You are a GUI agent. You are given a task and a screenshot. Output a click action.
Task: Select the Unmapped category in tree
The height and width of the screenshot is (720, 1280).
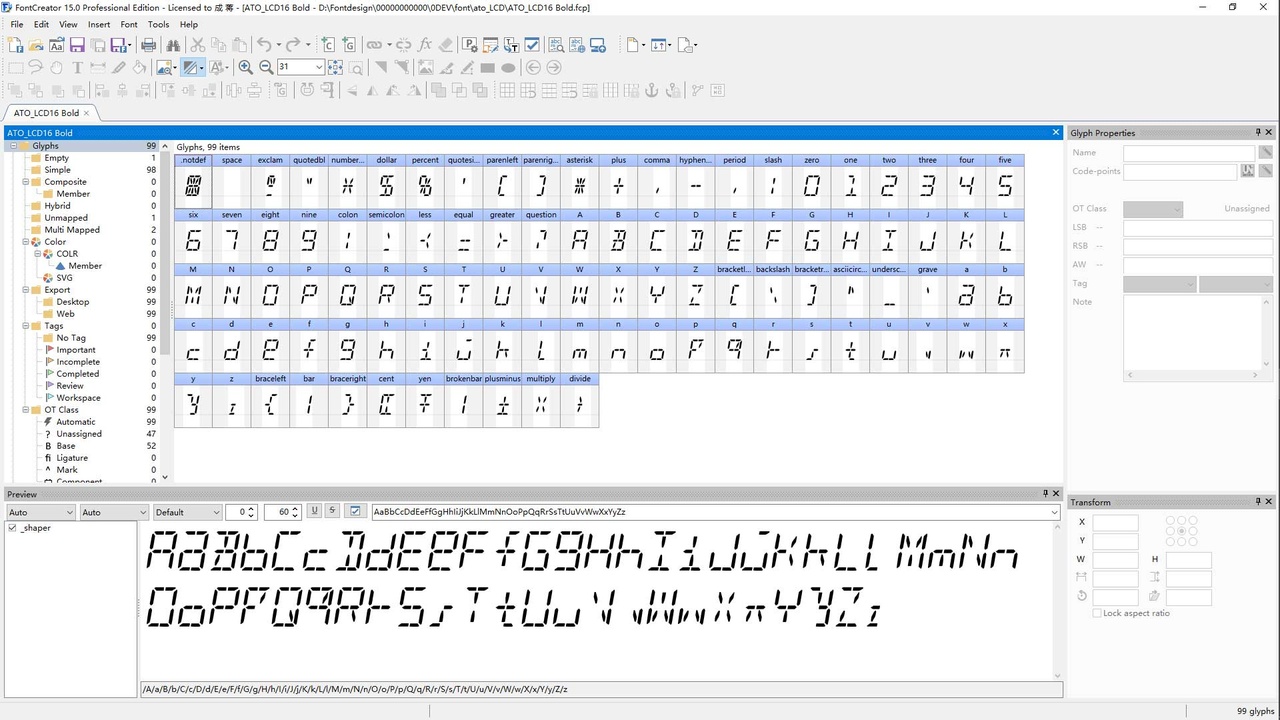click(x=66, y=218)
